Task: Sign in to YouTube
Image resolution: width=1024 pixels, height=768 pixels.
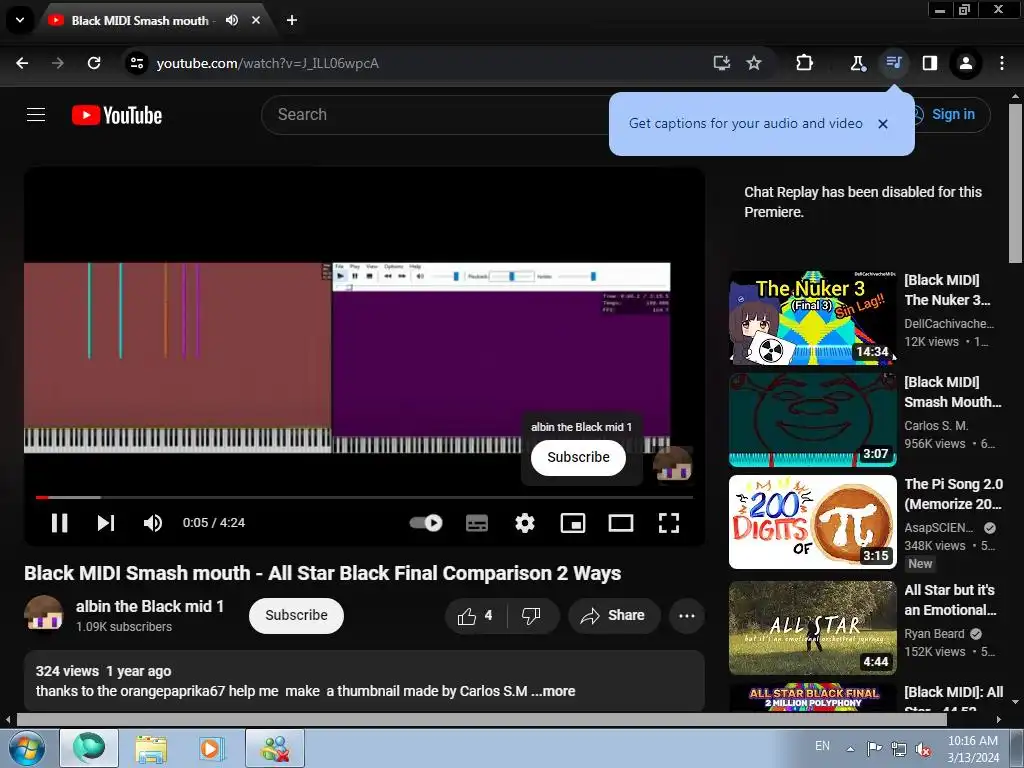Action: point(952,114)
